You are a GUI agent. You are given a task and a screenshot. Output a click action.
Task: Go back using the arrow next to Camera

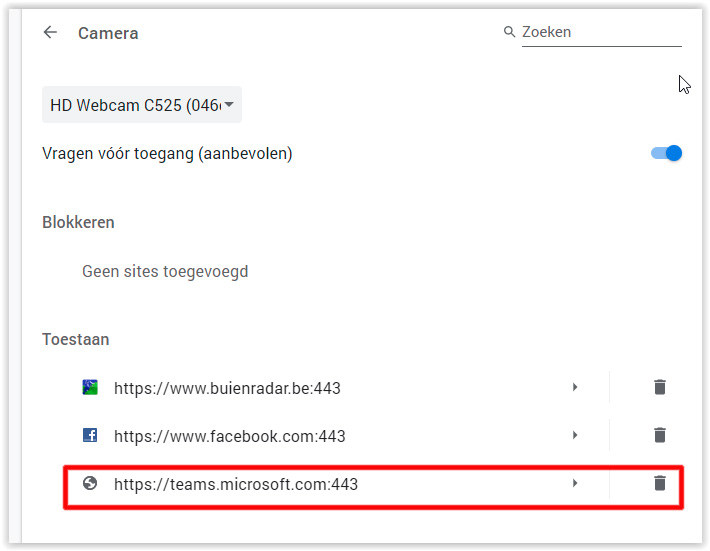(x=50, y=33)
